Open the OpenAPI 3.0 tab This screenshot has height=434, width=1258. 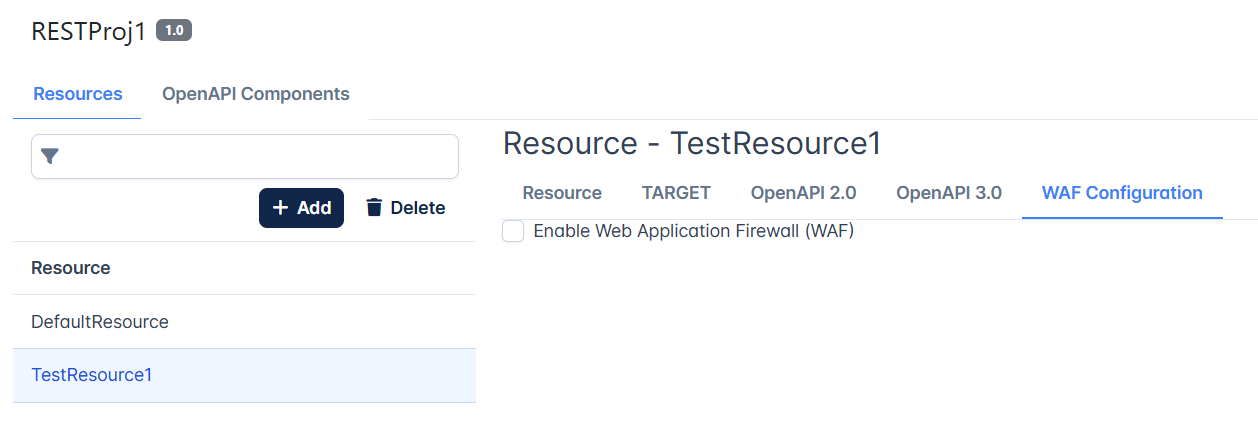pyautogui.click(x=949, y=193)
